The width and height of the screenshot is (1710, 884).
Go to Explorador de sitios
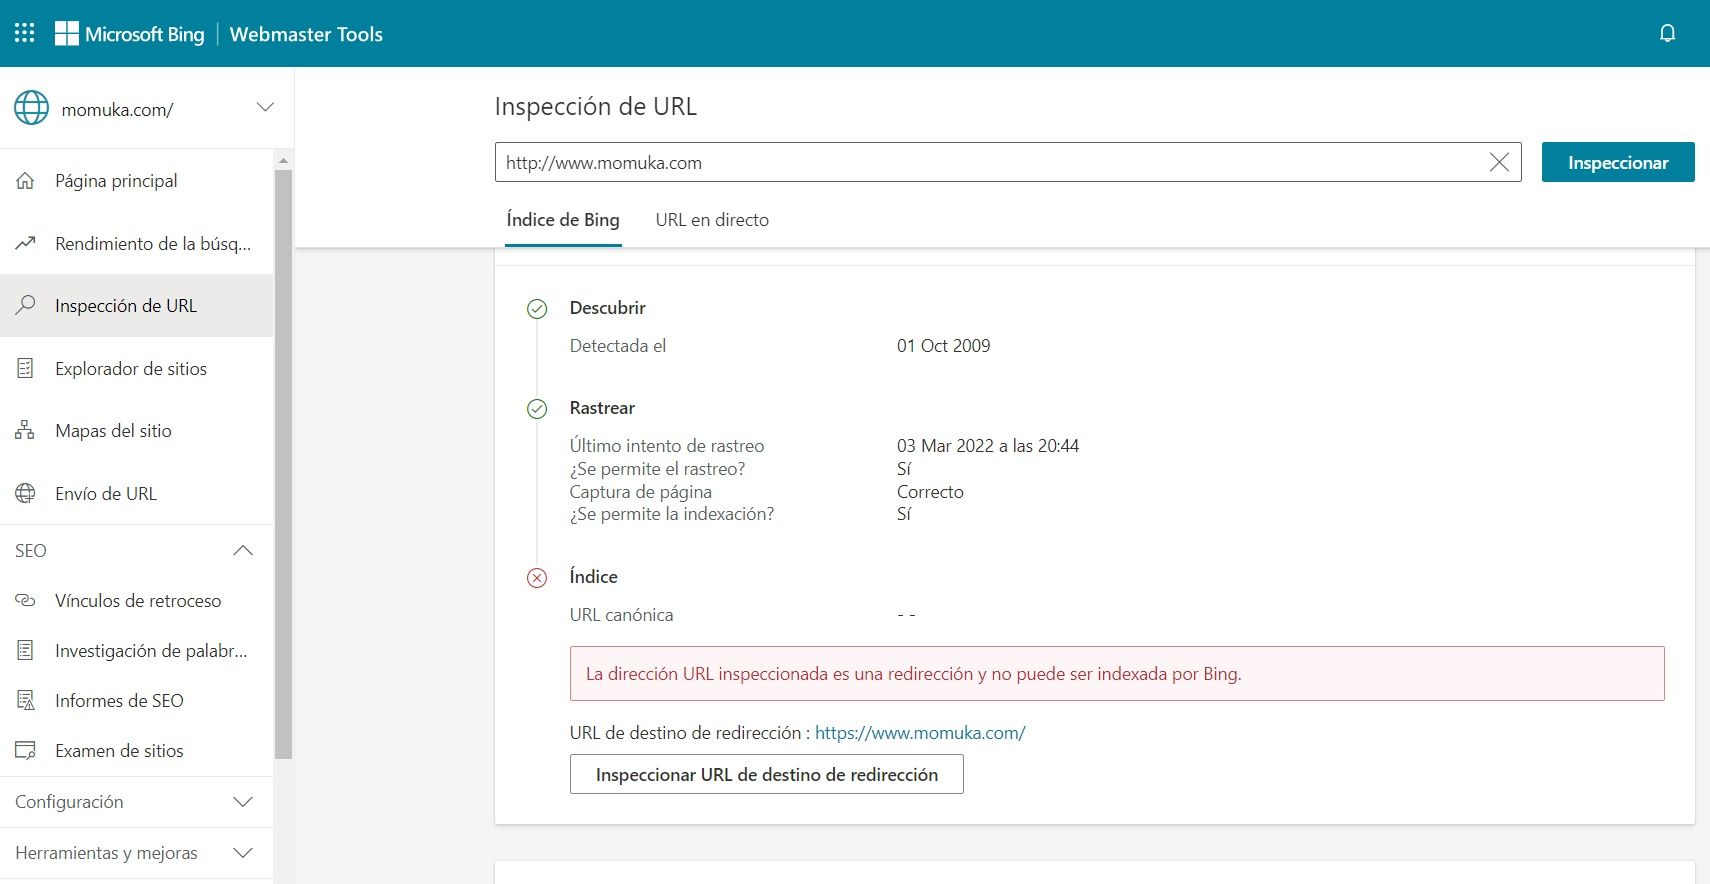point(136,368)
